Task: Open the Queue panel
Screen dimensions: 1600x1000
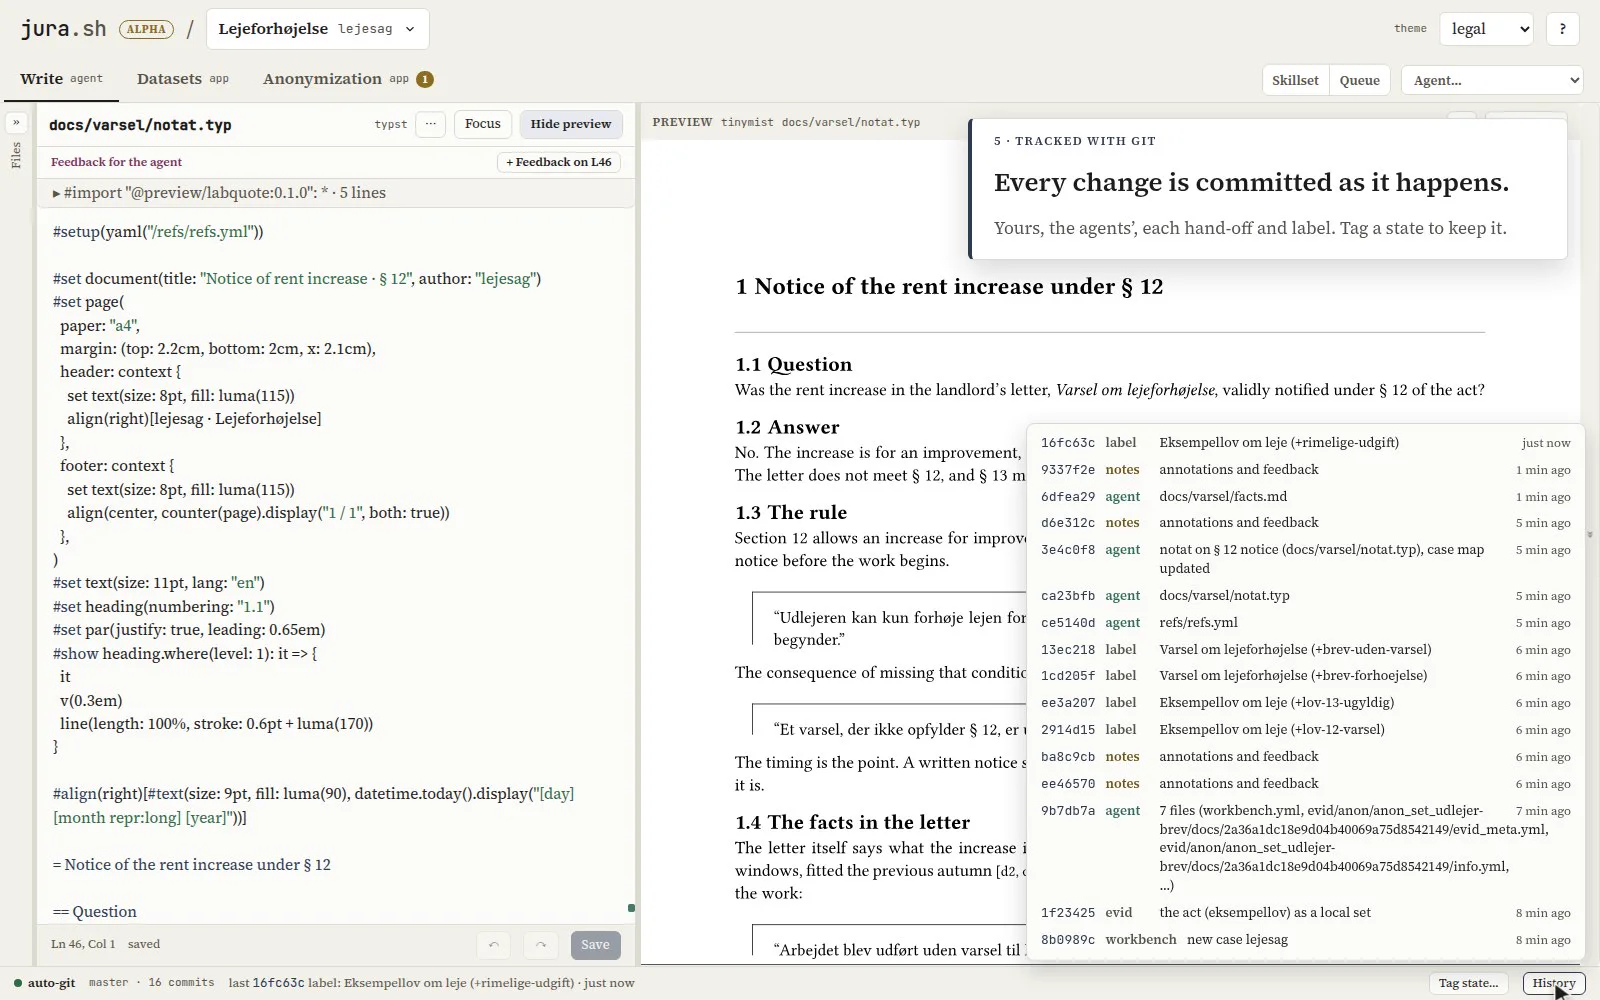Action: coord(1359,80)
